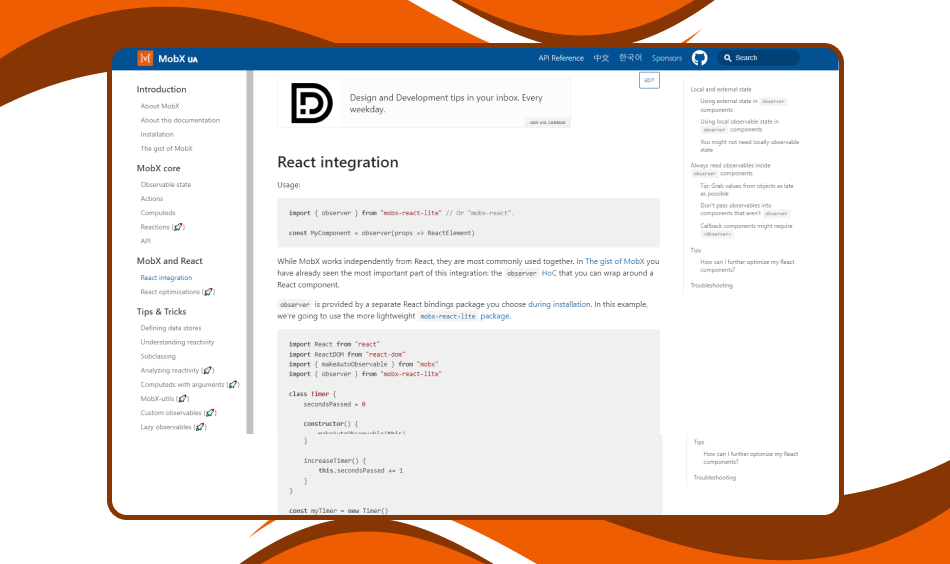Switch to Chinese (中文) docs
The width and height of the screenshot is (950, 564).
(601, 58)
